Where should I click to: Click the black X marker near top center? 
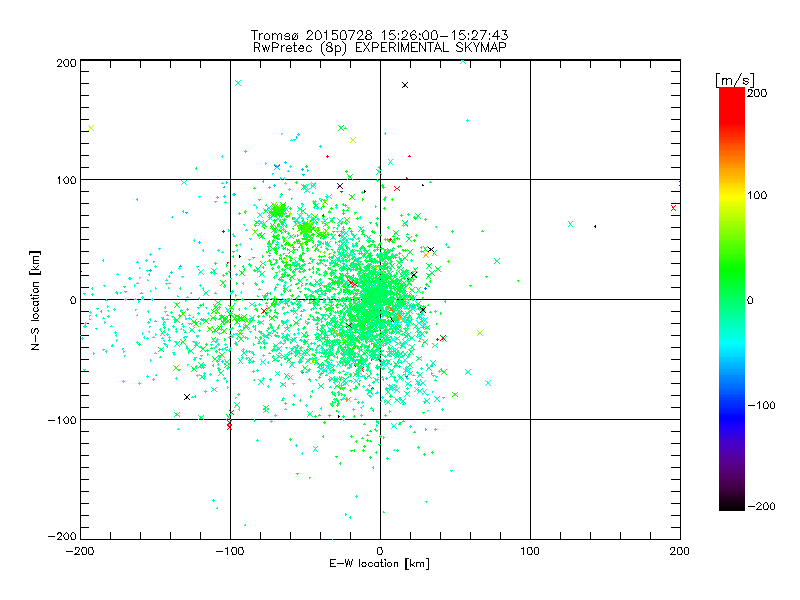tap(405, 85)
